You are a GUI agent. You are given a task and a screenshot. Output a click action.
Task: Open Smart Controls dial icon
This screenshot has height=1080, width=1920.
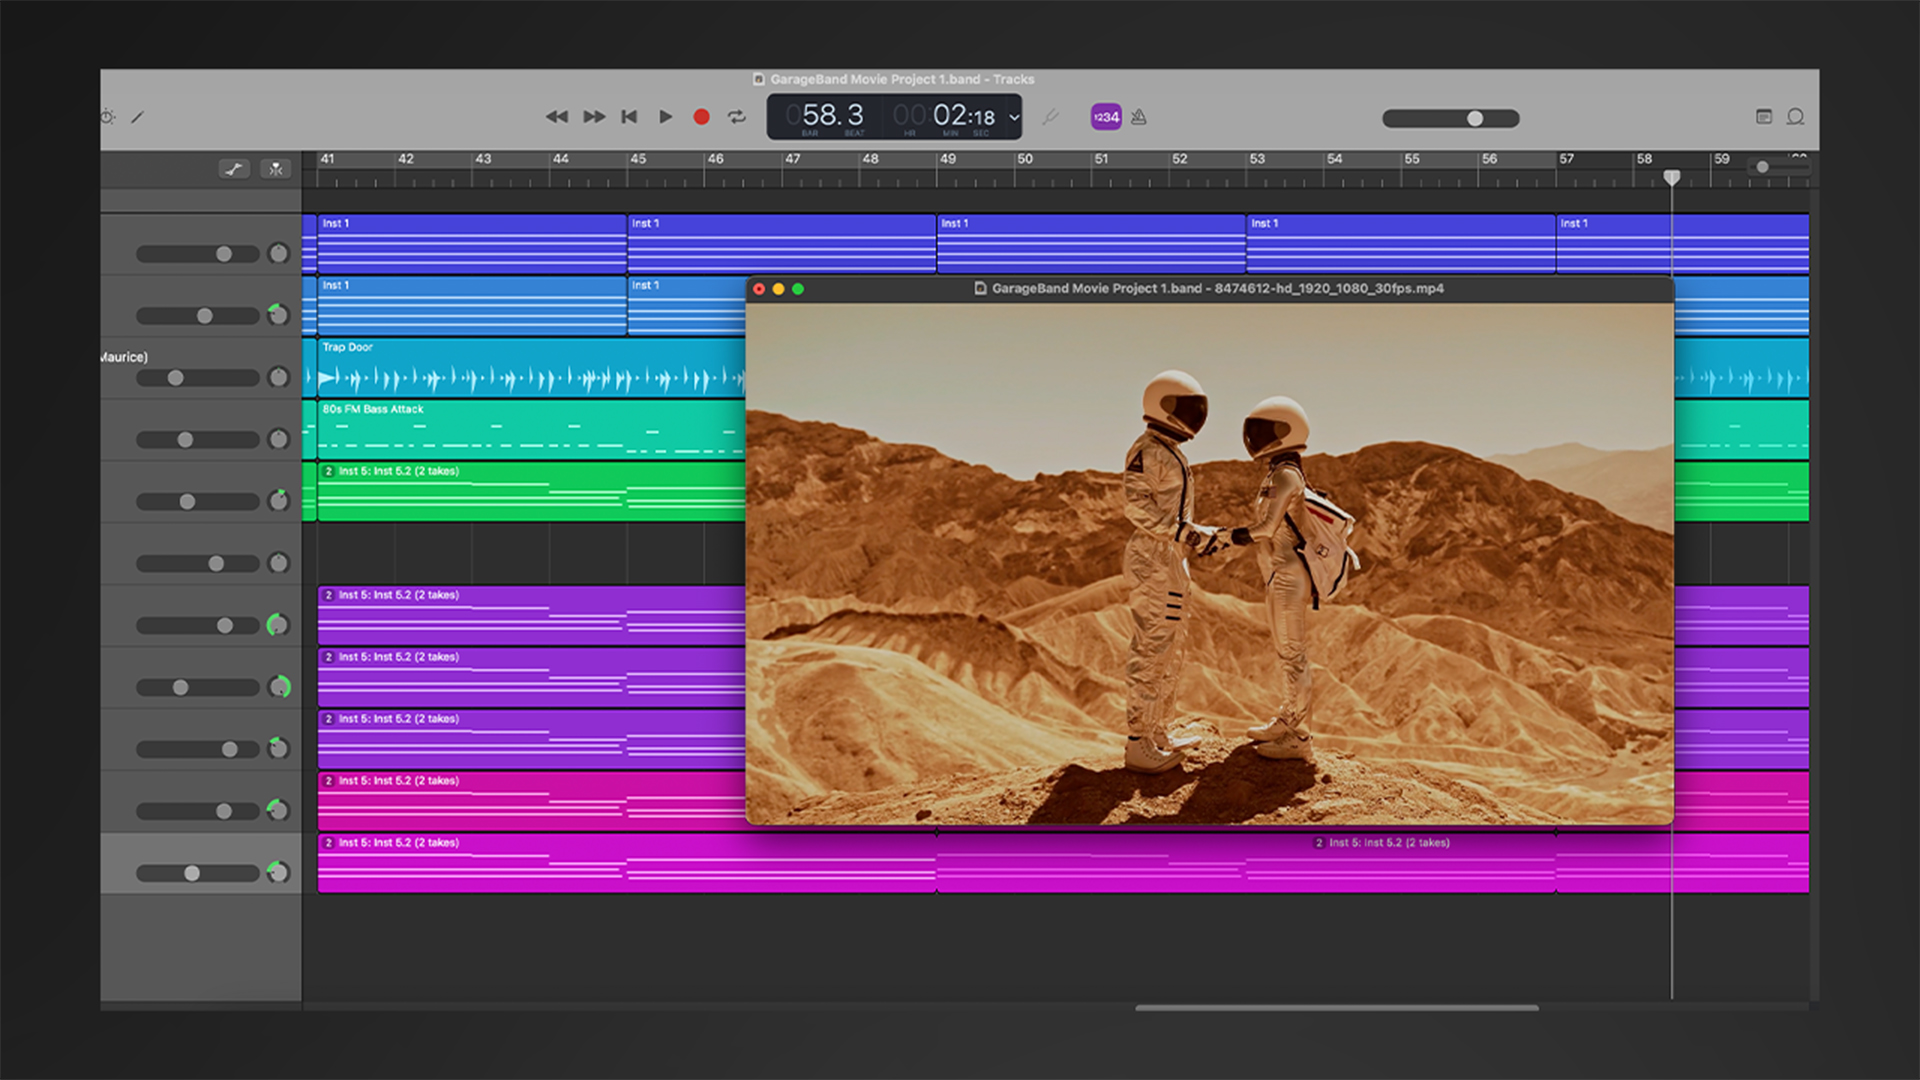tap(108, 117)
